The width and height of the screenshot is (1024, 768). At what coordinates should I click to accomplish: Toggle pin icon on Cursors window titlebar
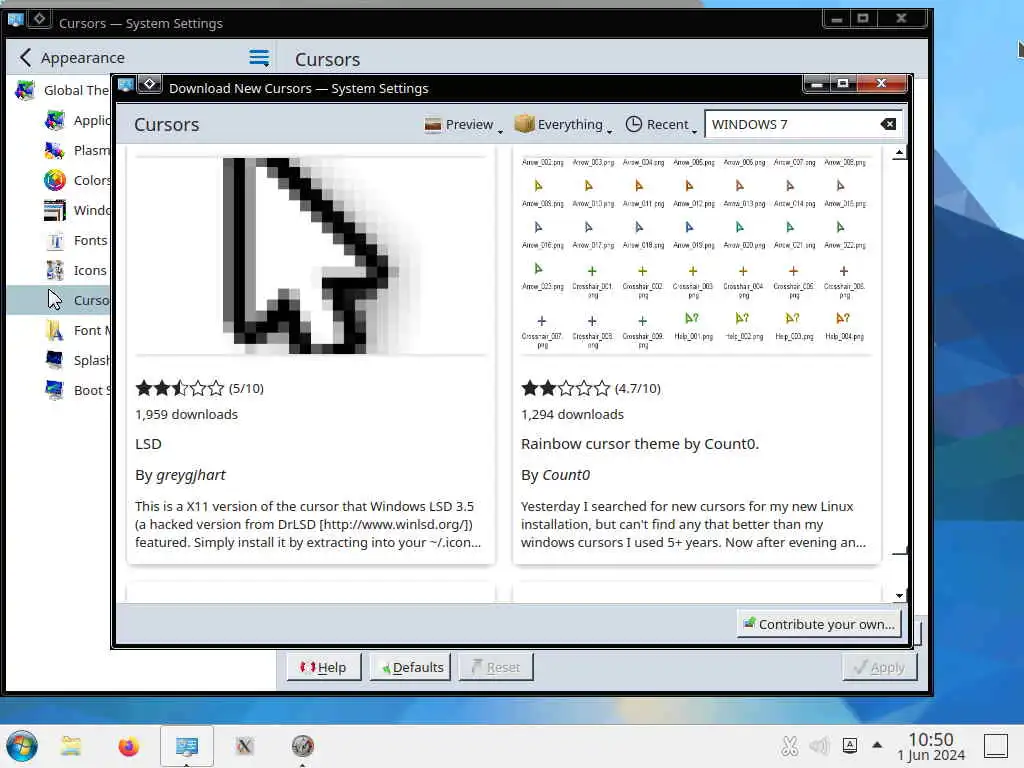coord(39,19)
